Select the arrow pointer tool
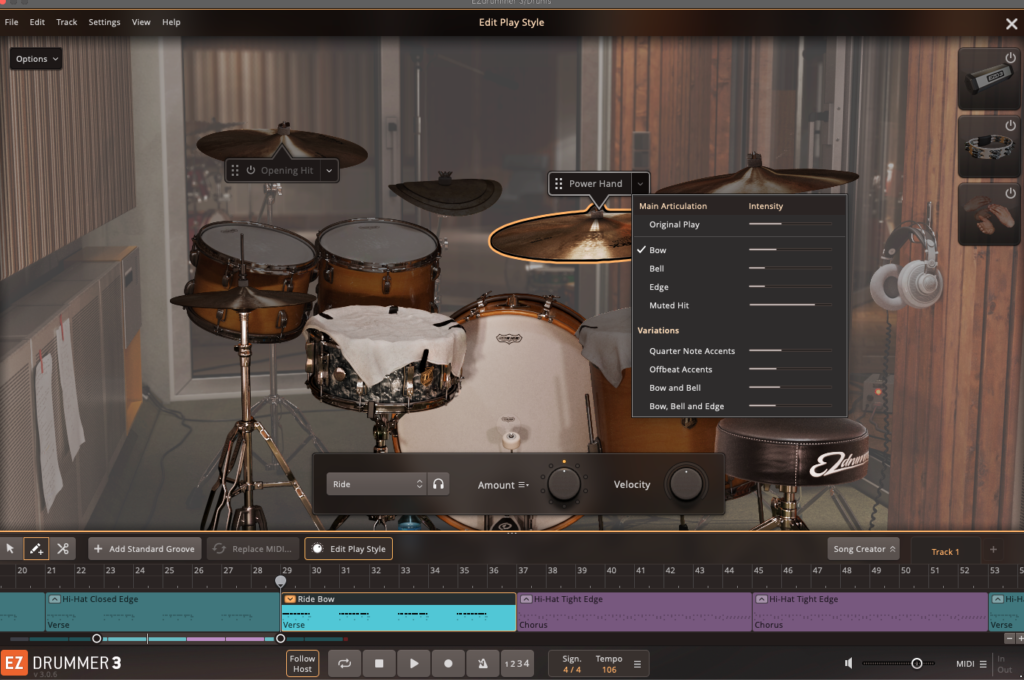The width and height of the screenshot is (1024, 680). [x=10, y=549]
